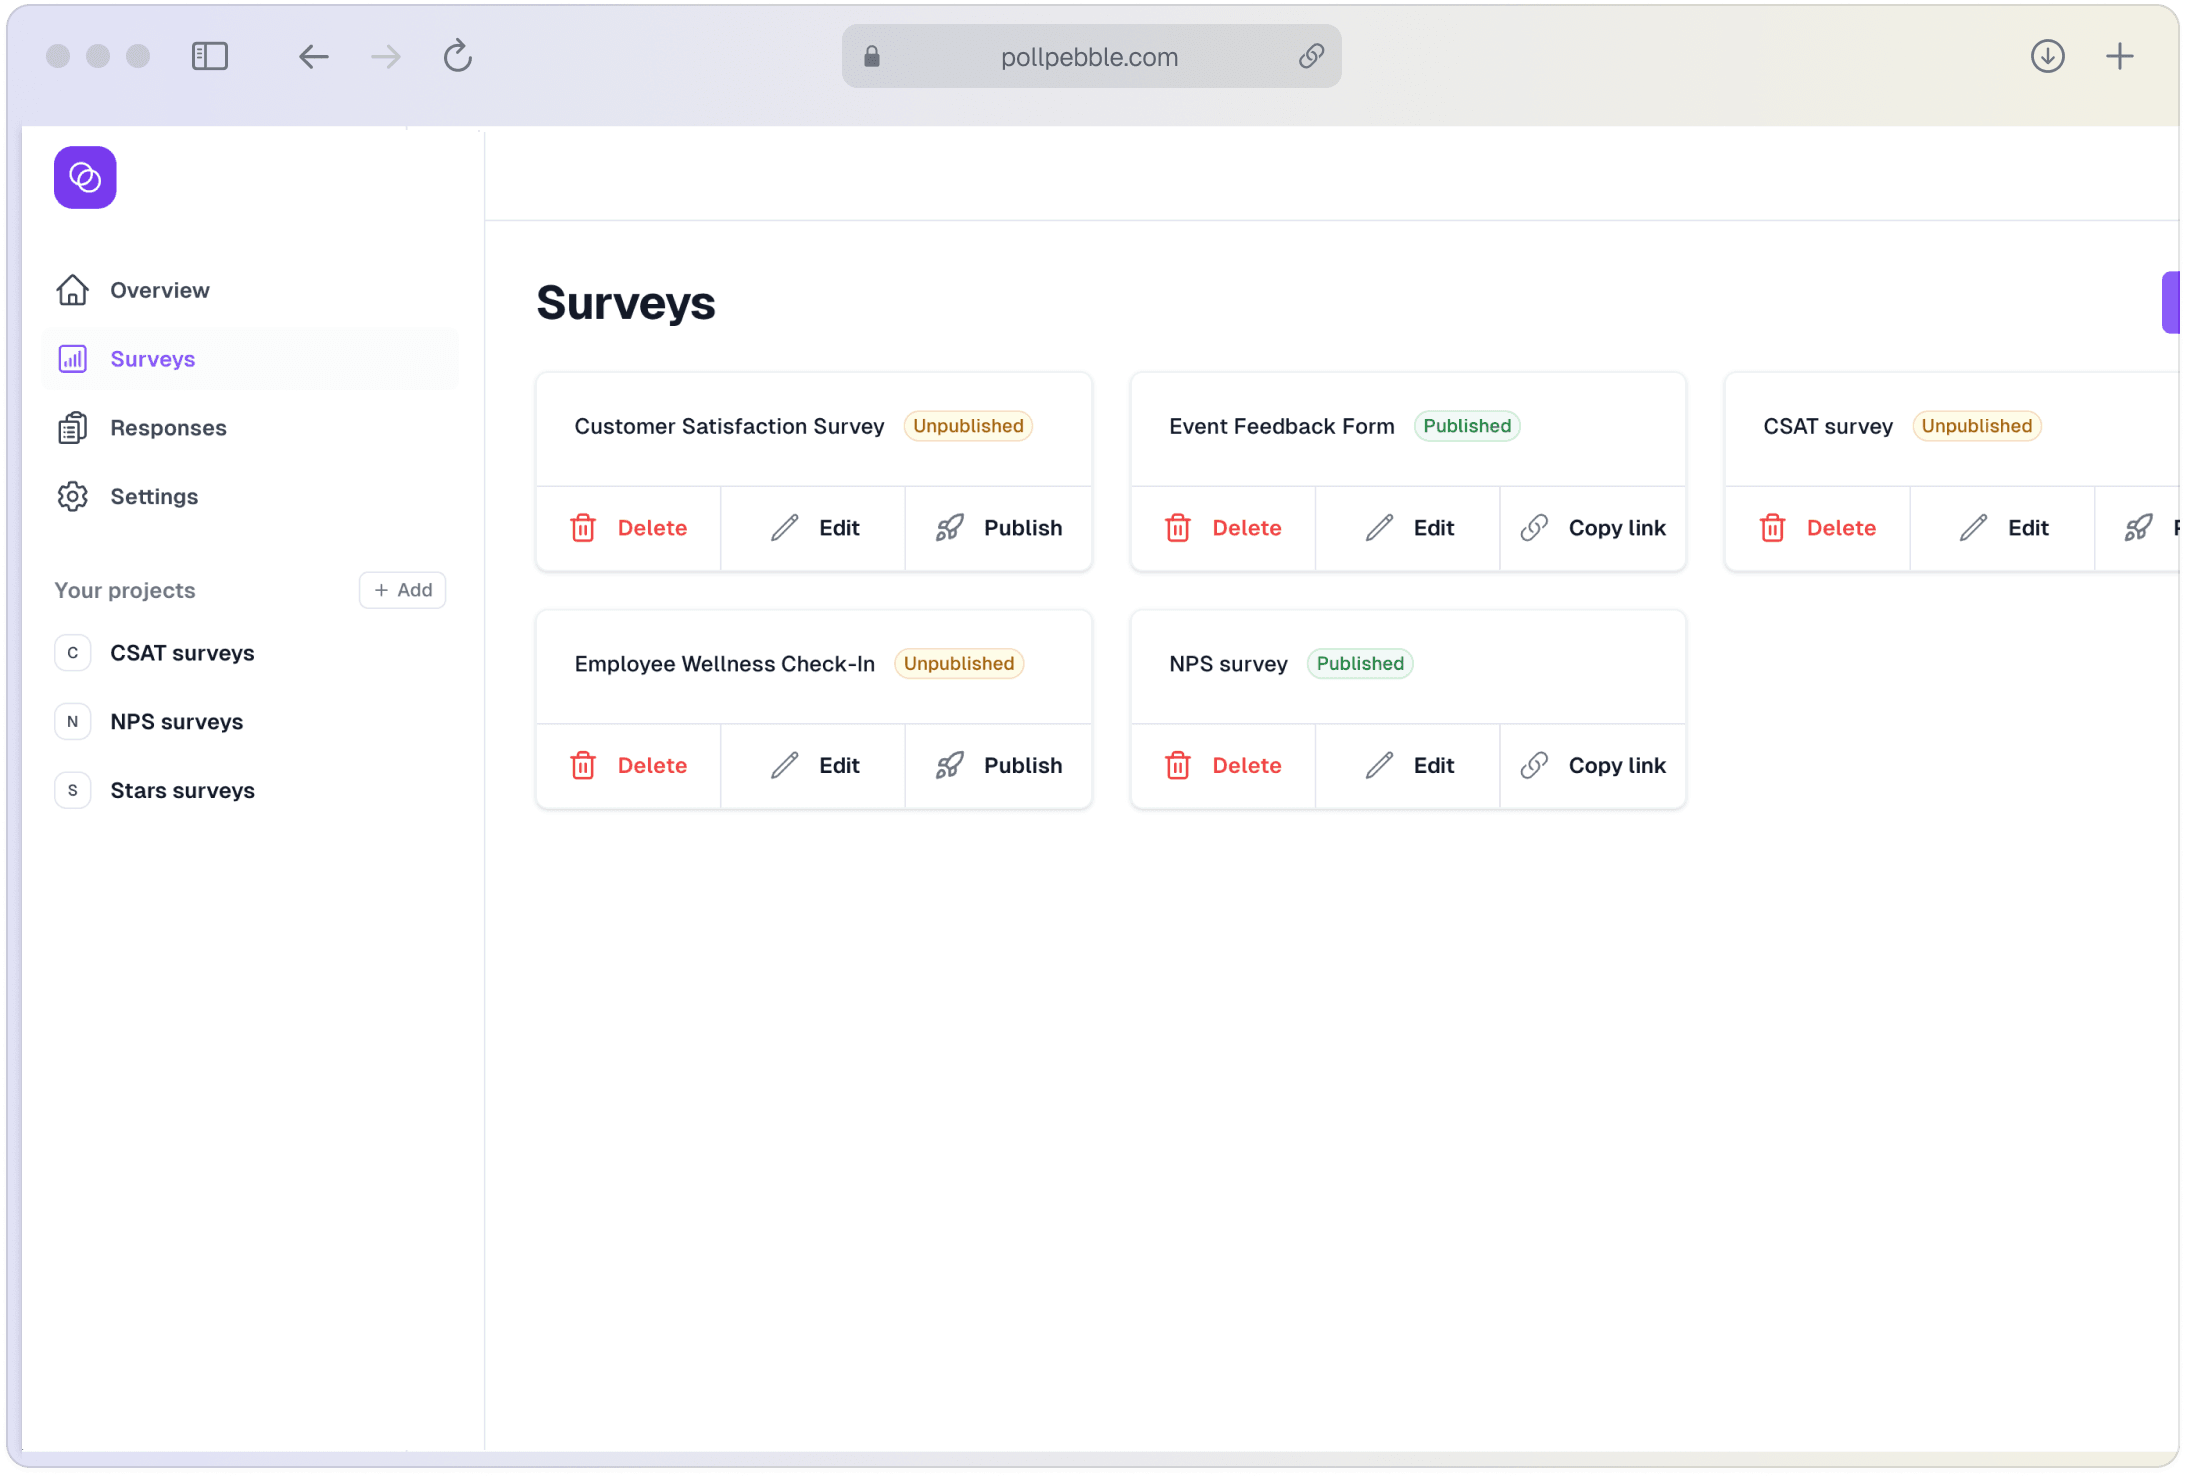This screenshot has width=2186, height=1477.
Task: Click rocket icon on Employee Wellness Check-In
Action: point(949,766)
